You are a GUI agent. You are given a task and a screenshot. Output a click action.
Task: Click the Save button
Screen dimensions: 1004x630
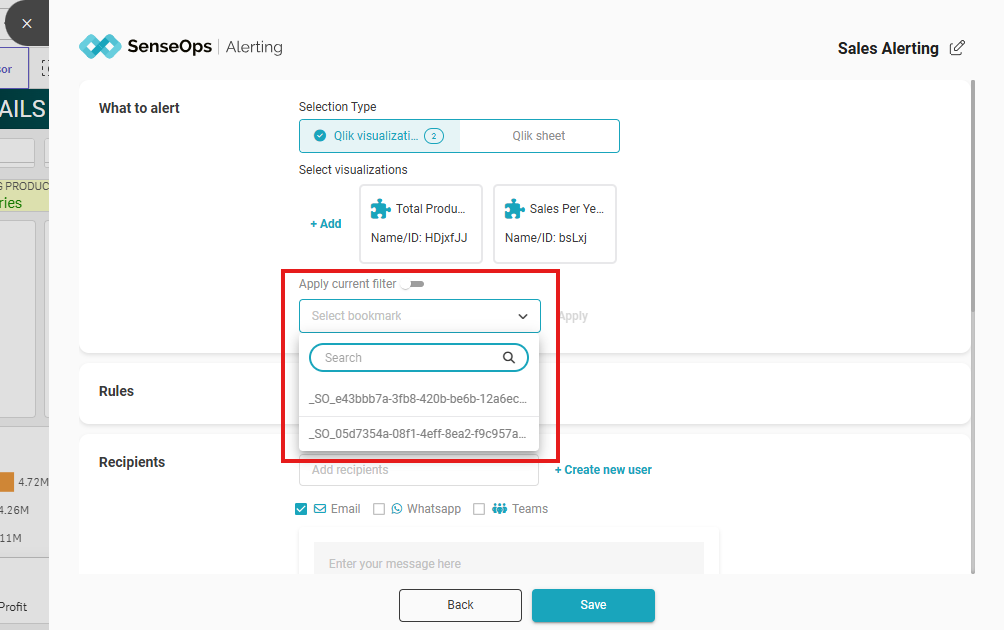(594, 605)
